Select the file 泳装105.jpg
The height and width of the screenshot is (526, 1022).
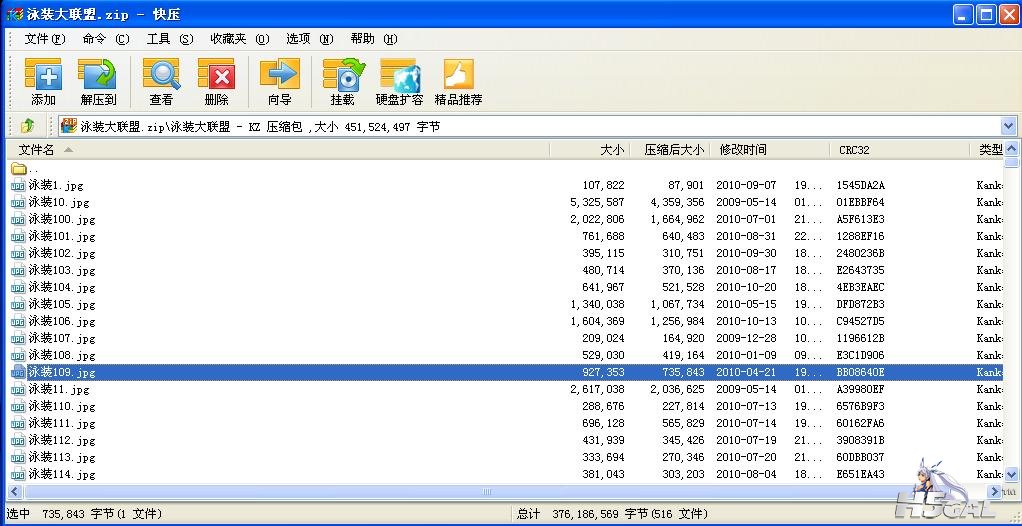[61, 304]
